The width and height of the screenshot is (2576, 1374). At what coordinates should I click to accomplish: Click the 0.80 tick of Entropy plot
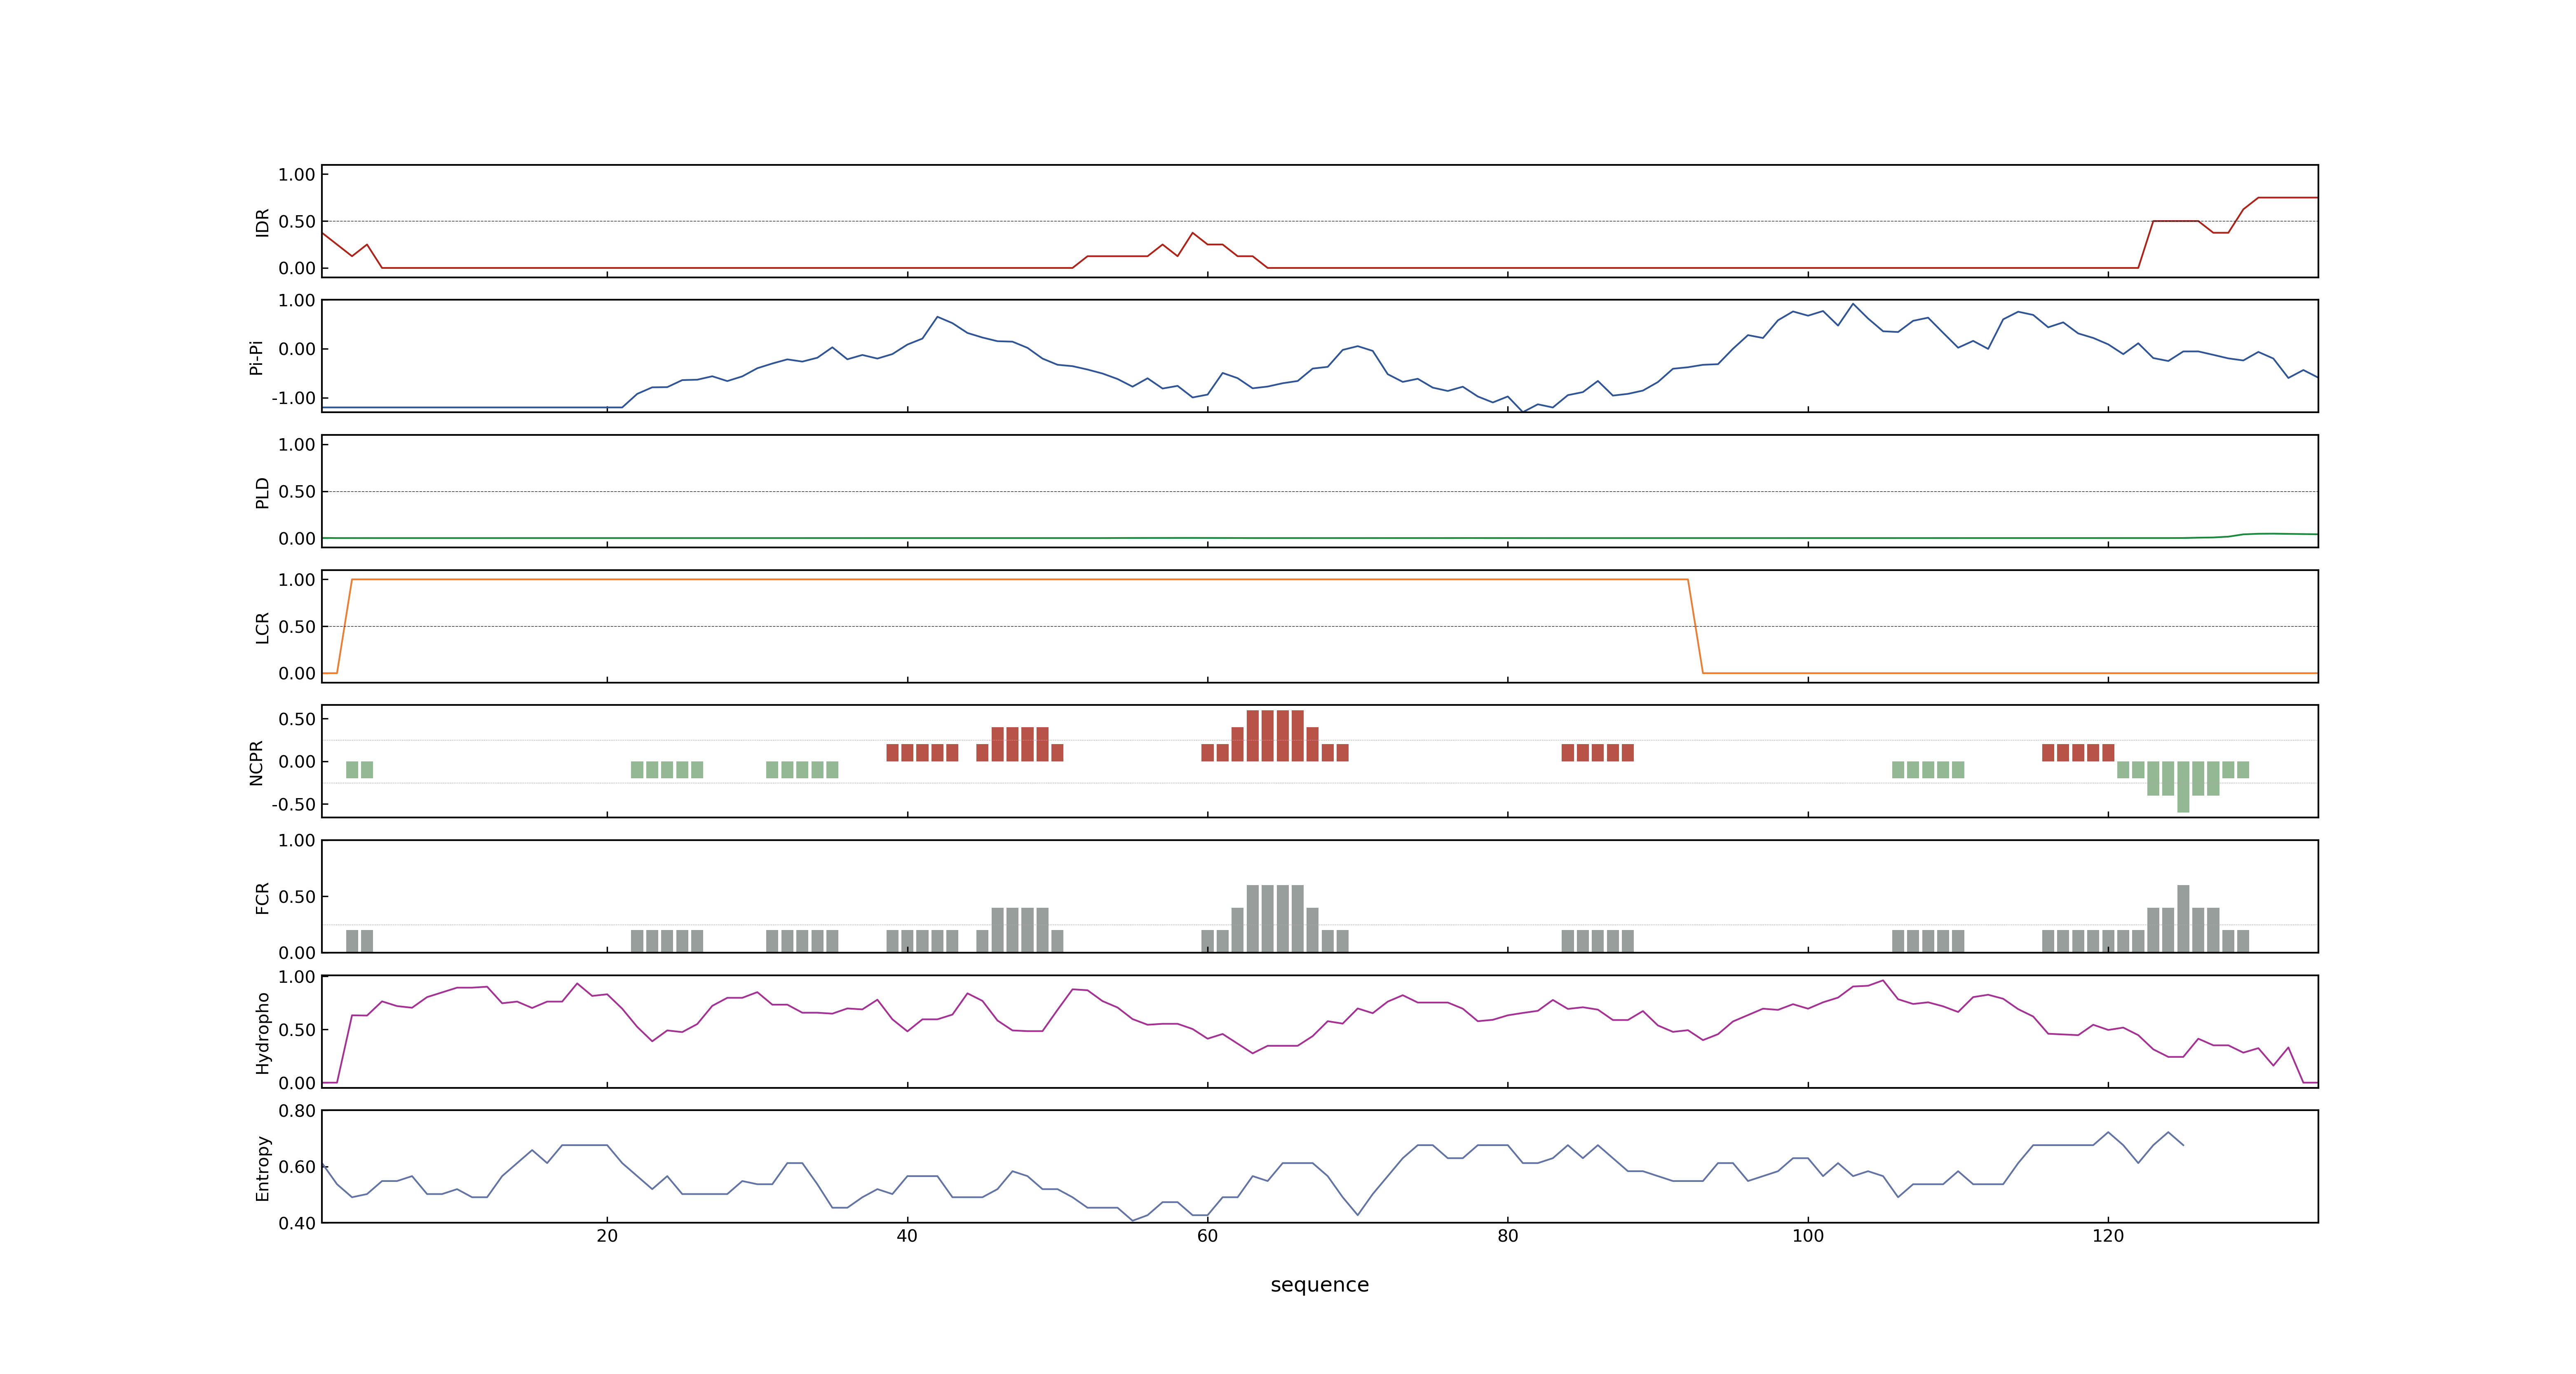[297, 1111]
